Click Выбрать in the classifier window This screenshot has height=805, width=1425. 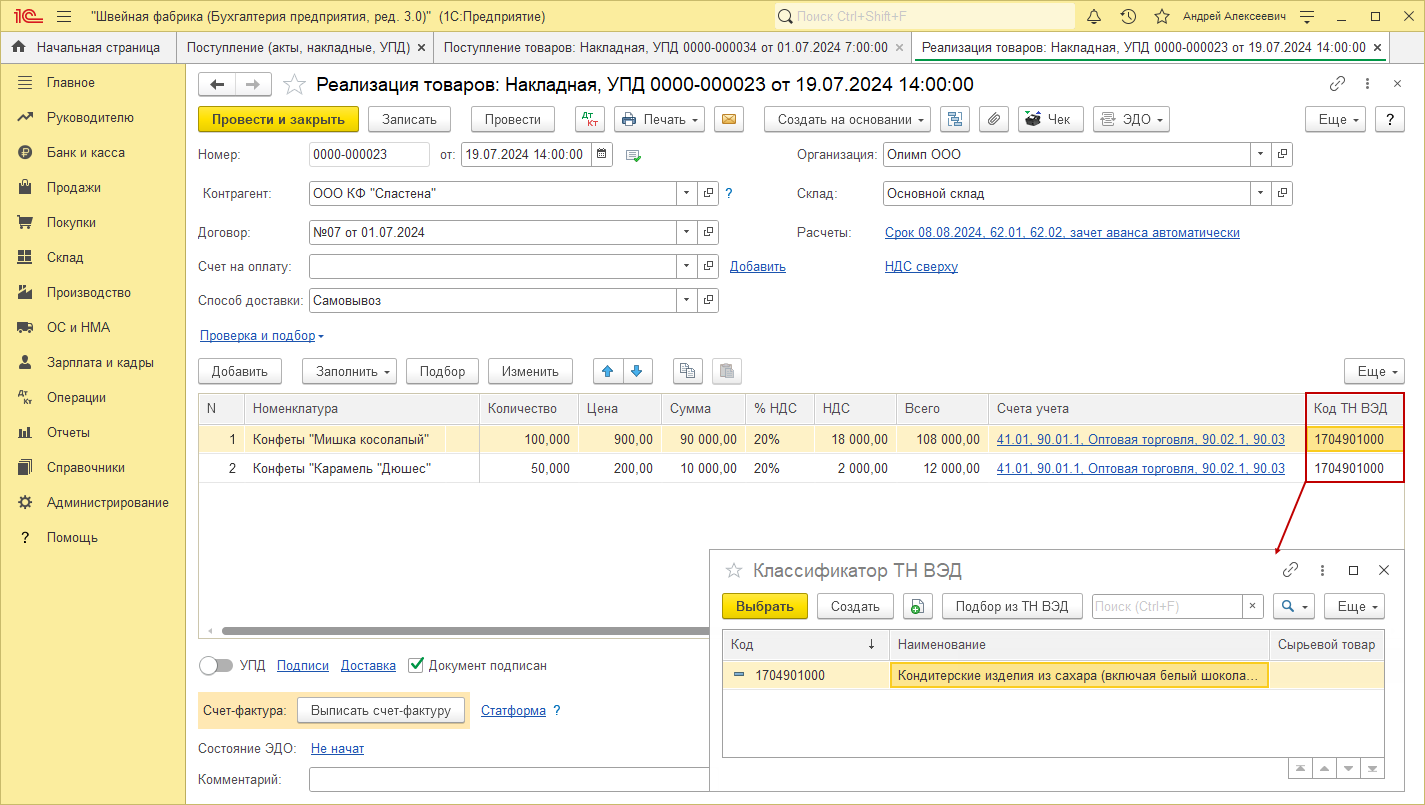[764, 606]
